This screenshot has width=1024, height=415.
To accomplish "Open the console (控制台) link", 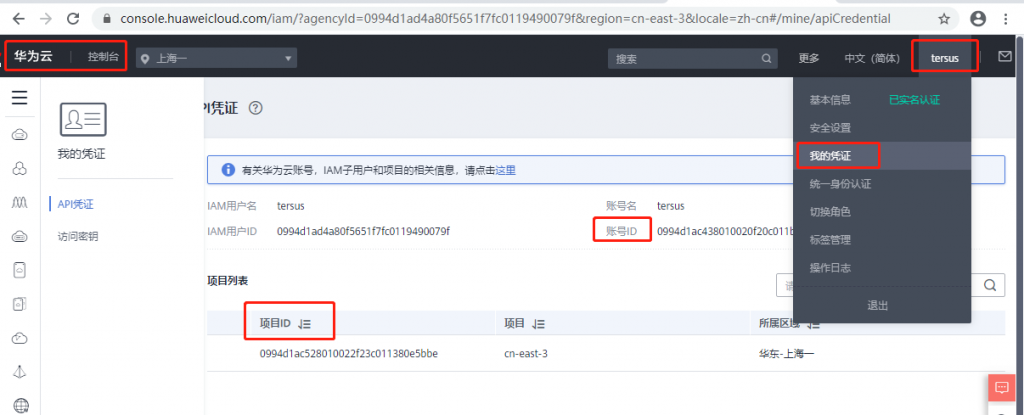I will [104, 57].
